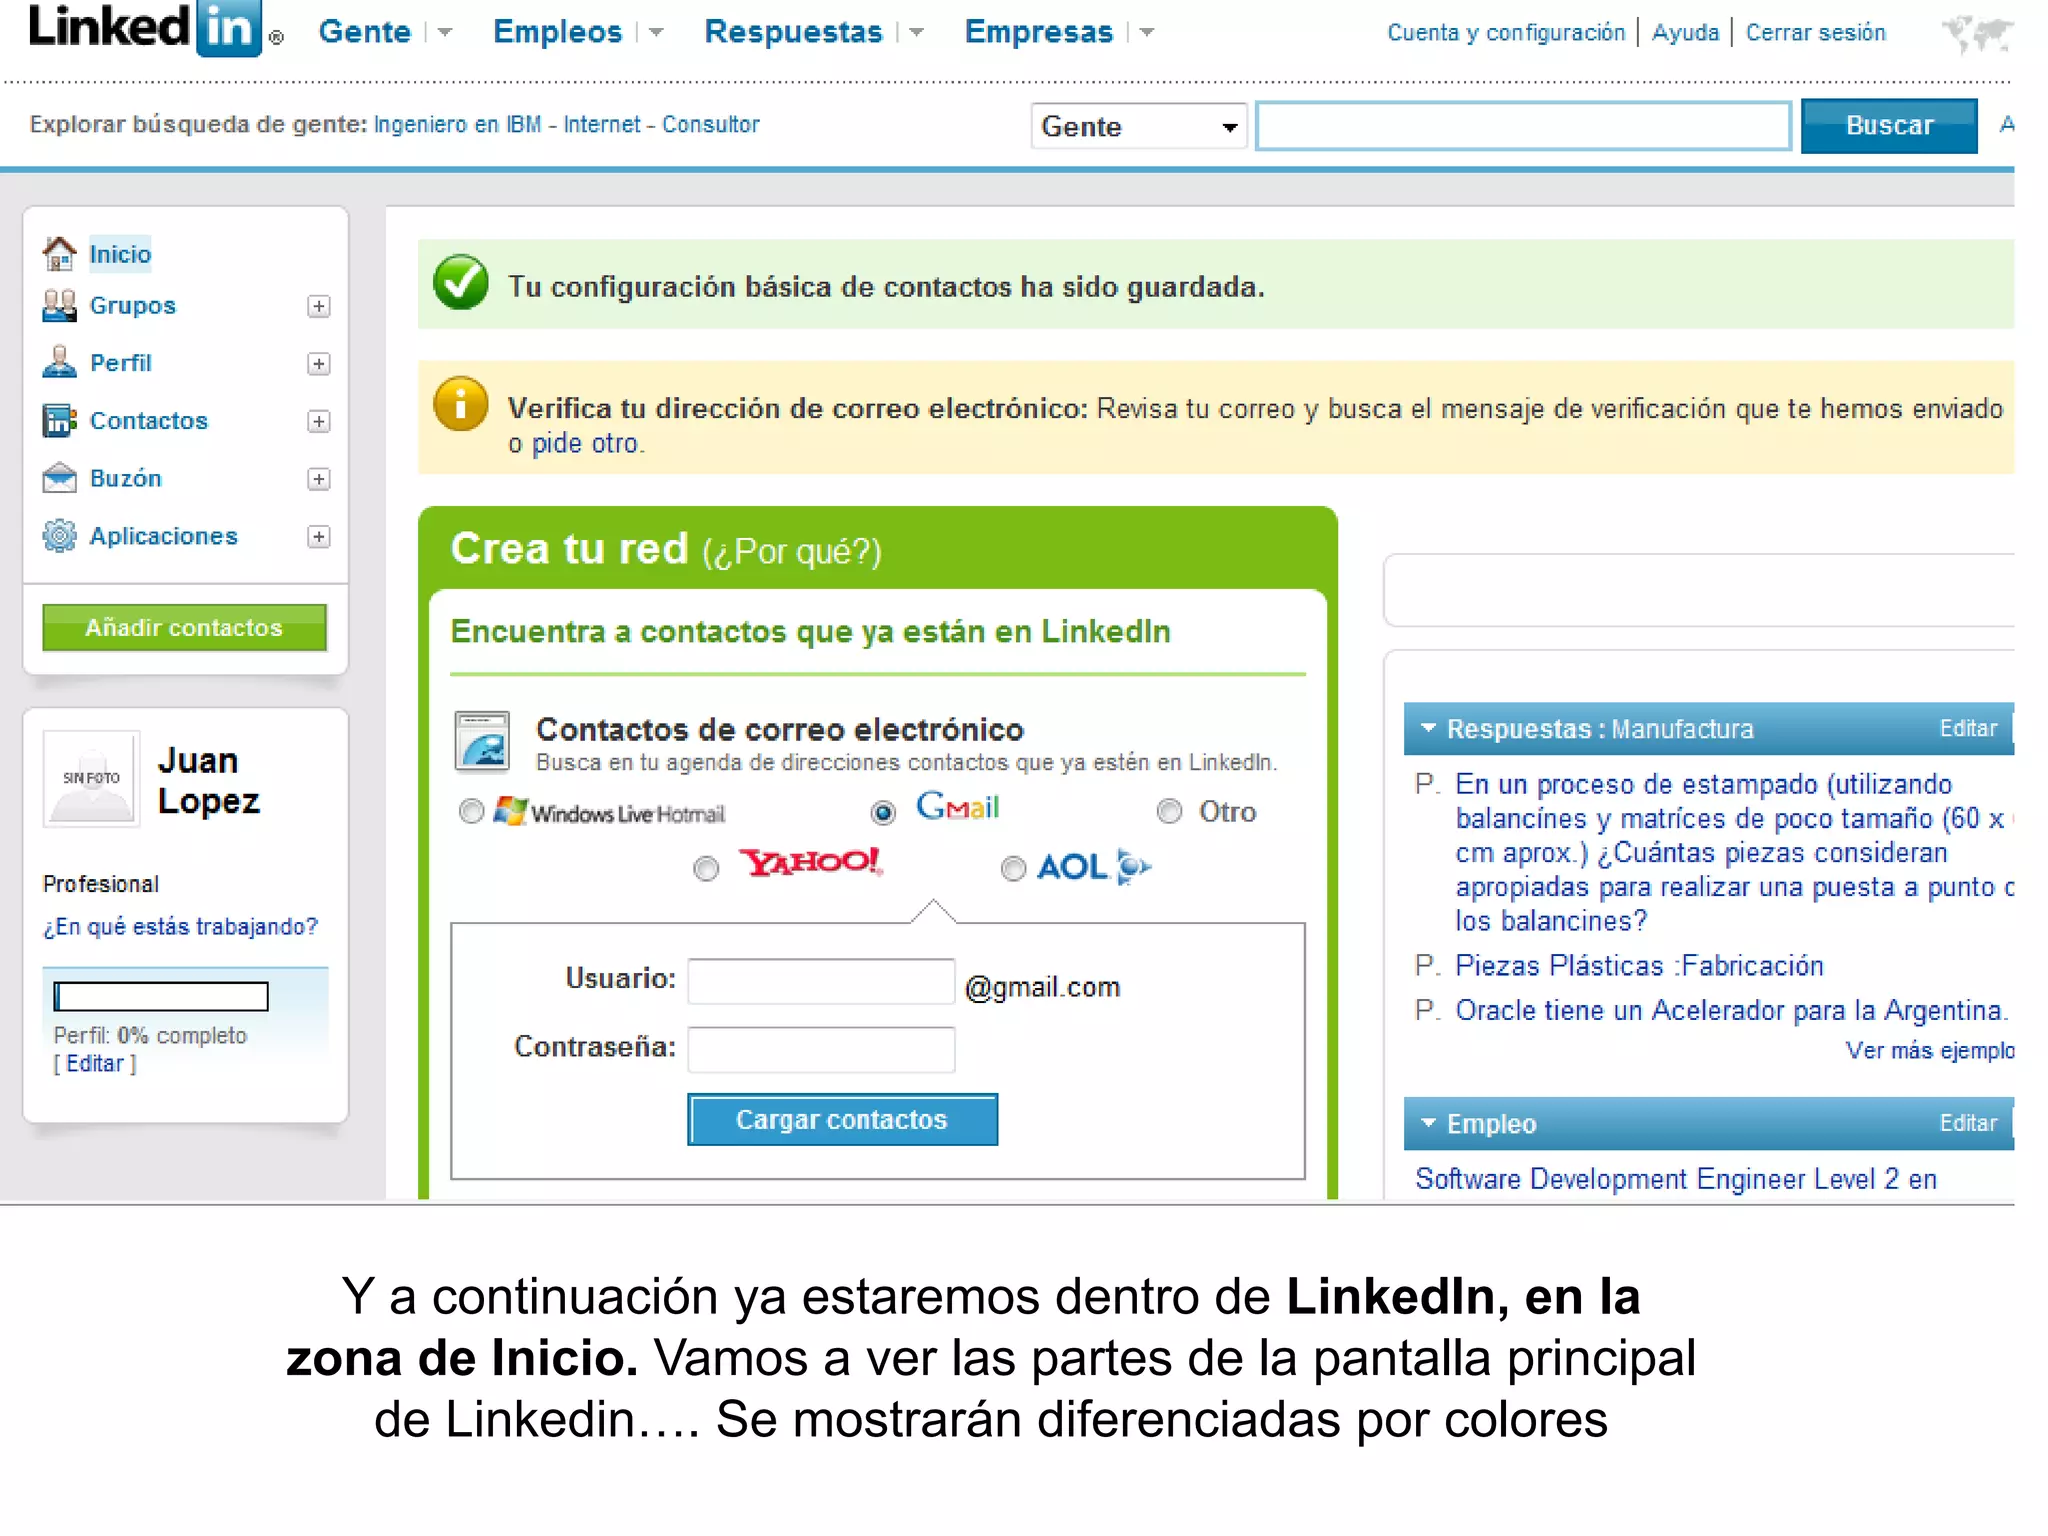Click Ingeniero en IBM search link
This screenshot has height=1536, width=2048.
click(457, 124)
